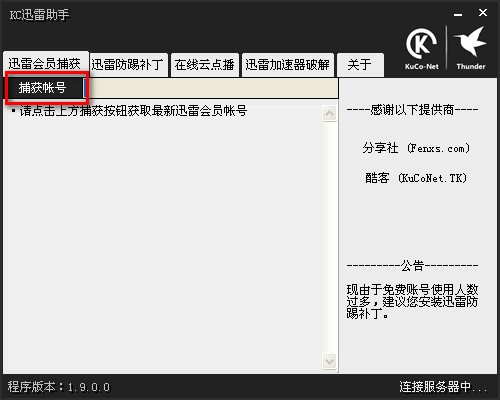The width and height of the screenshot is (500, 400).
Task: Close the KC迅雷助手 window
Action: click(483, 13)
